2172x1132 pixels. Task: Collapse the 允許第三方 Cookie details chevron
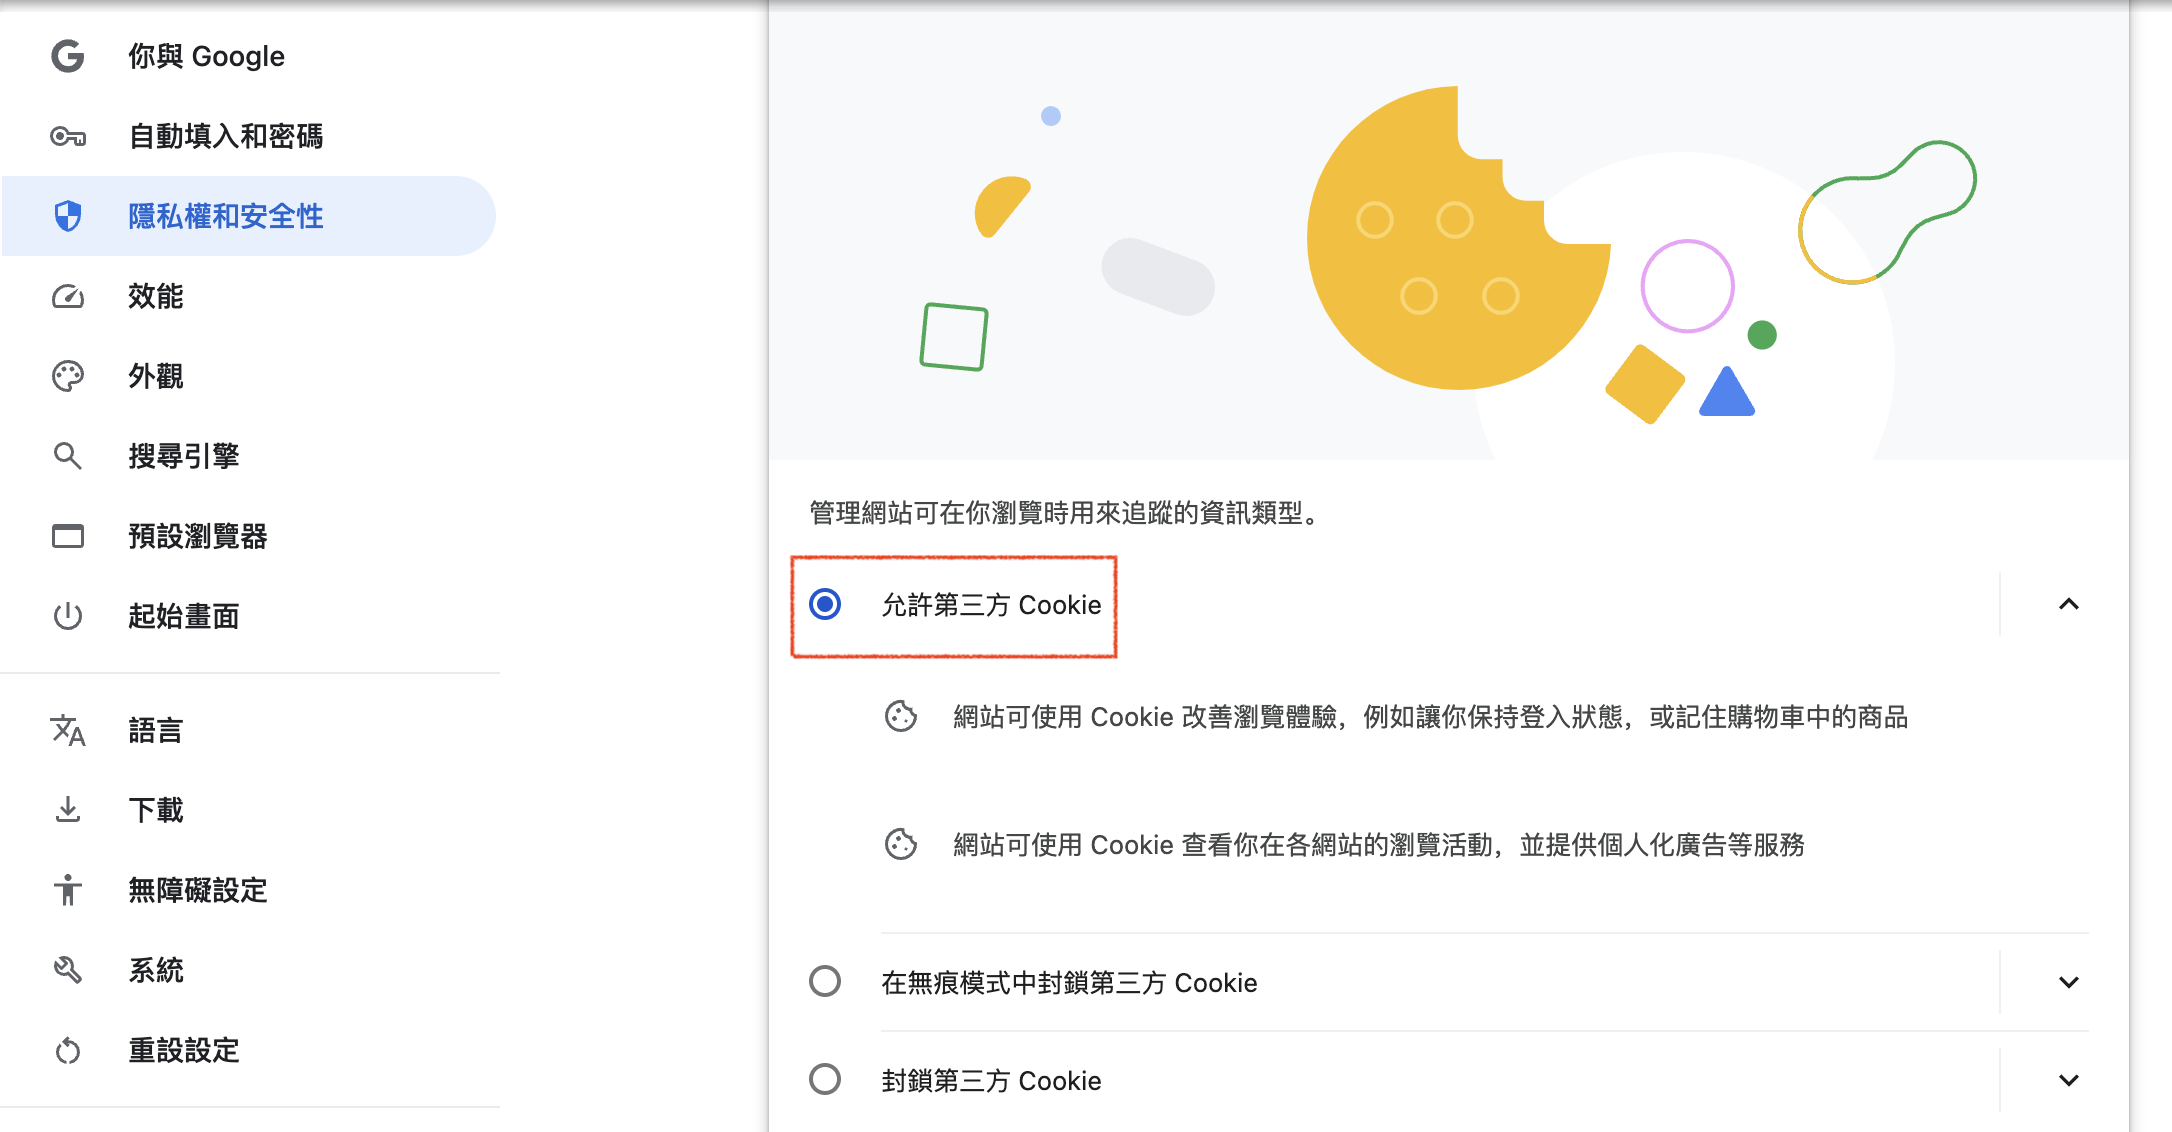point(2069,604)
